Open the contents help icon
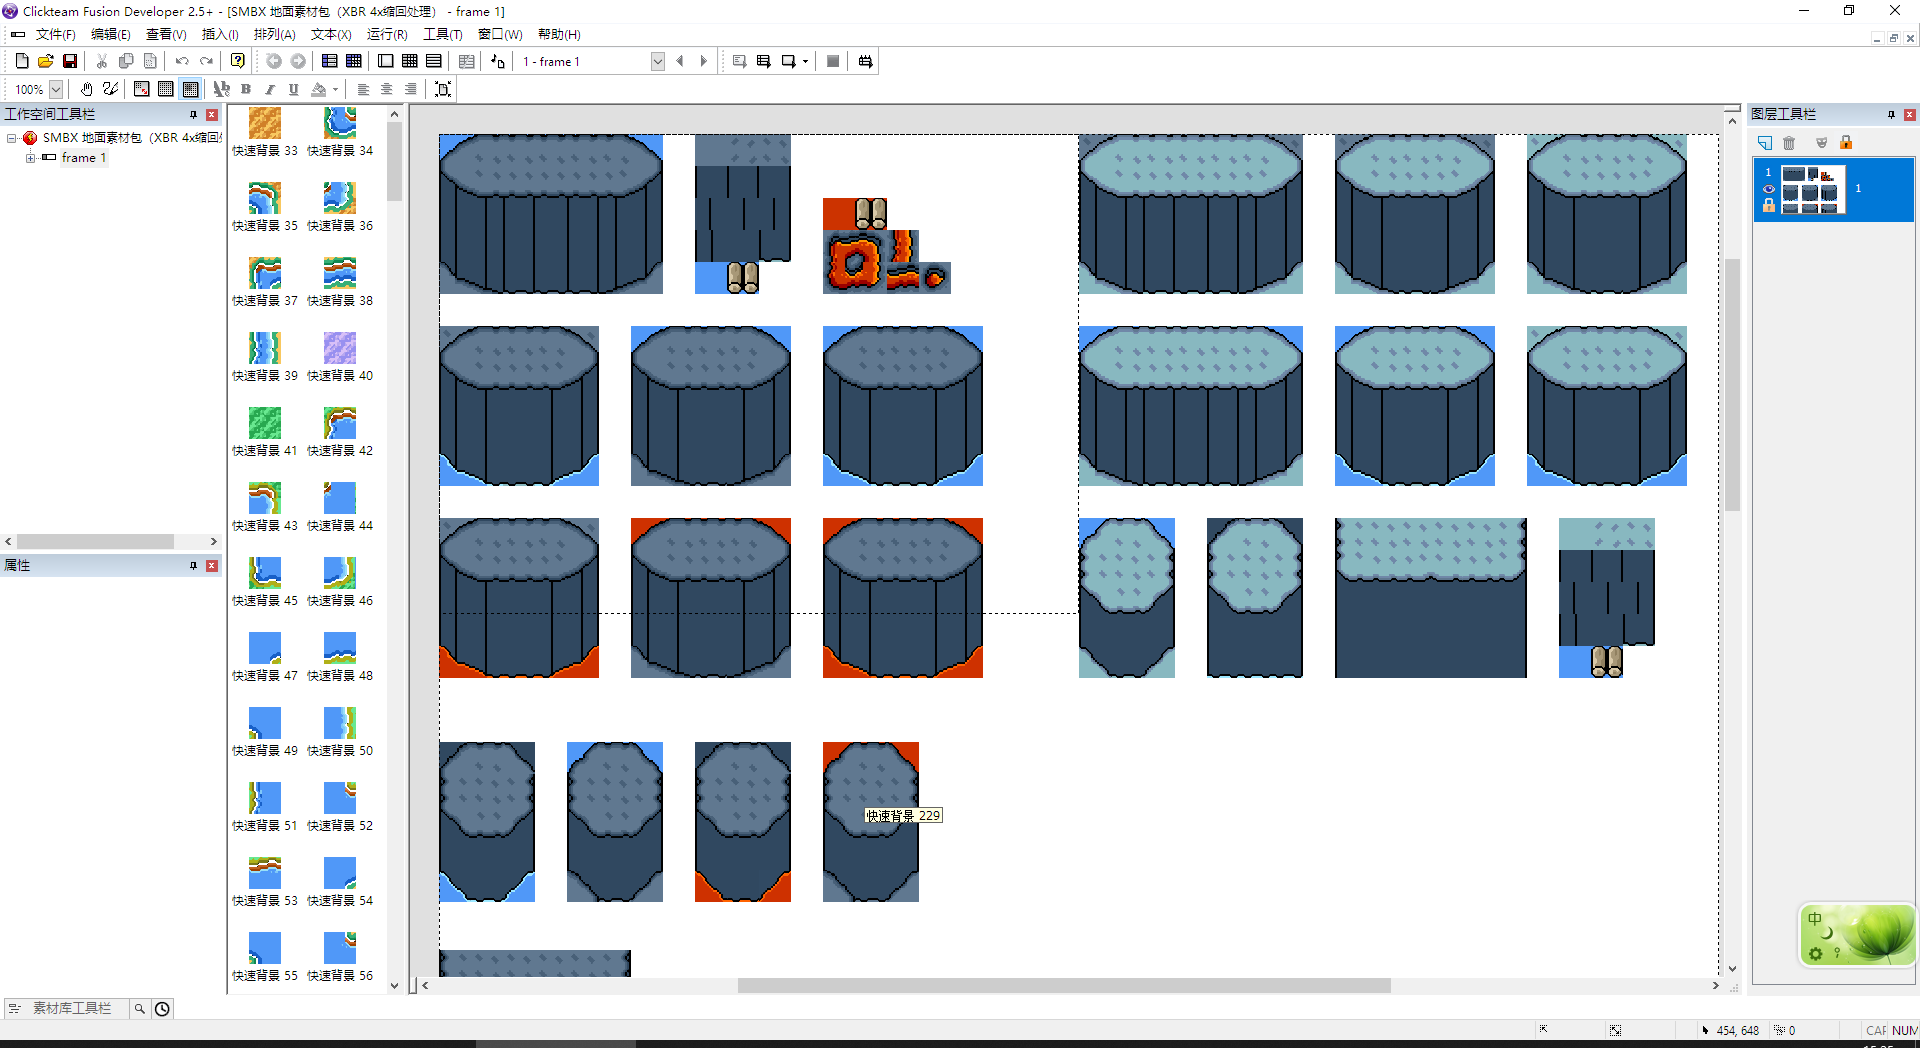The height and width of the screenshot is (1048, 1920). click(238, 61)
